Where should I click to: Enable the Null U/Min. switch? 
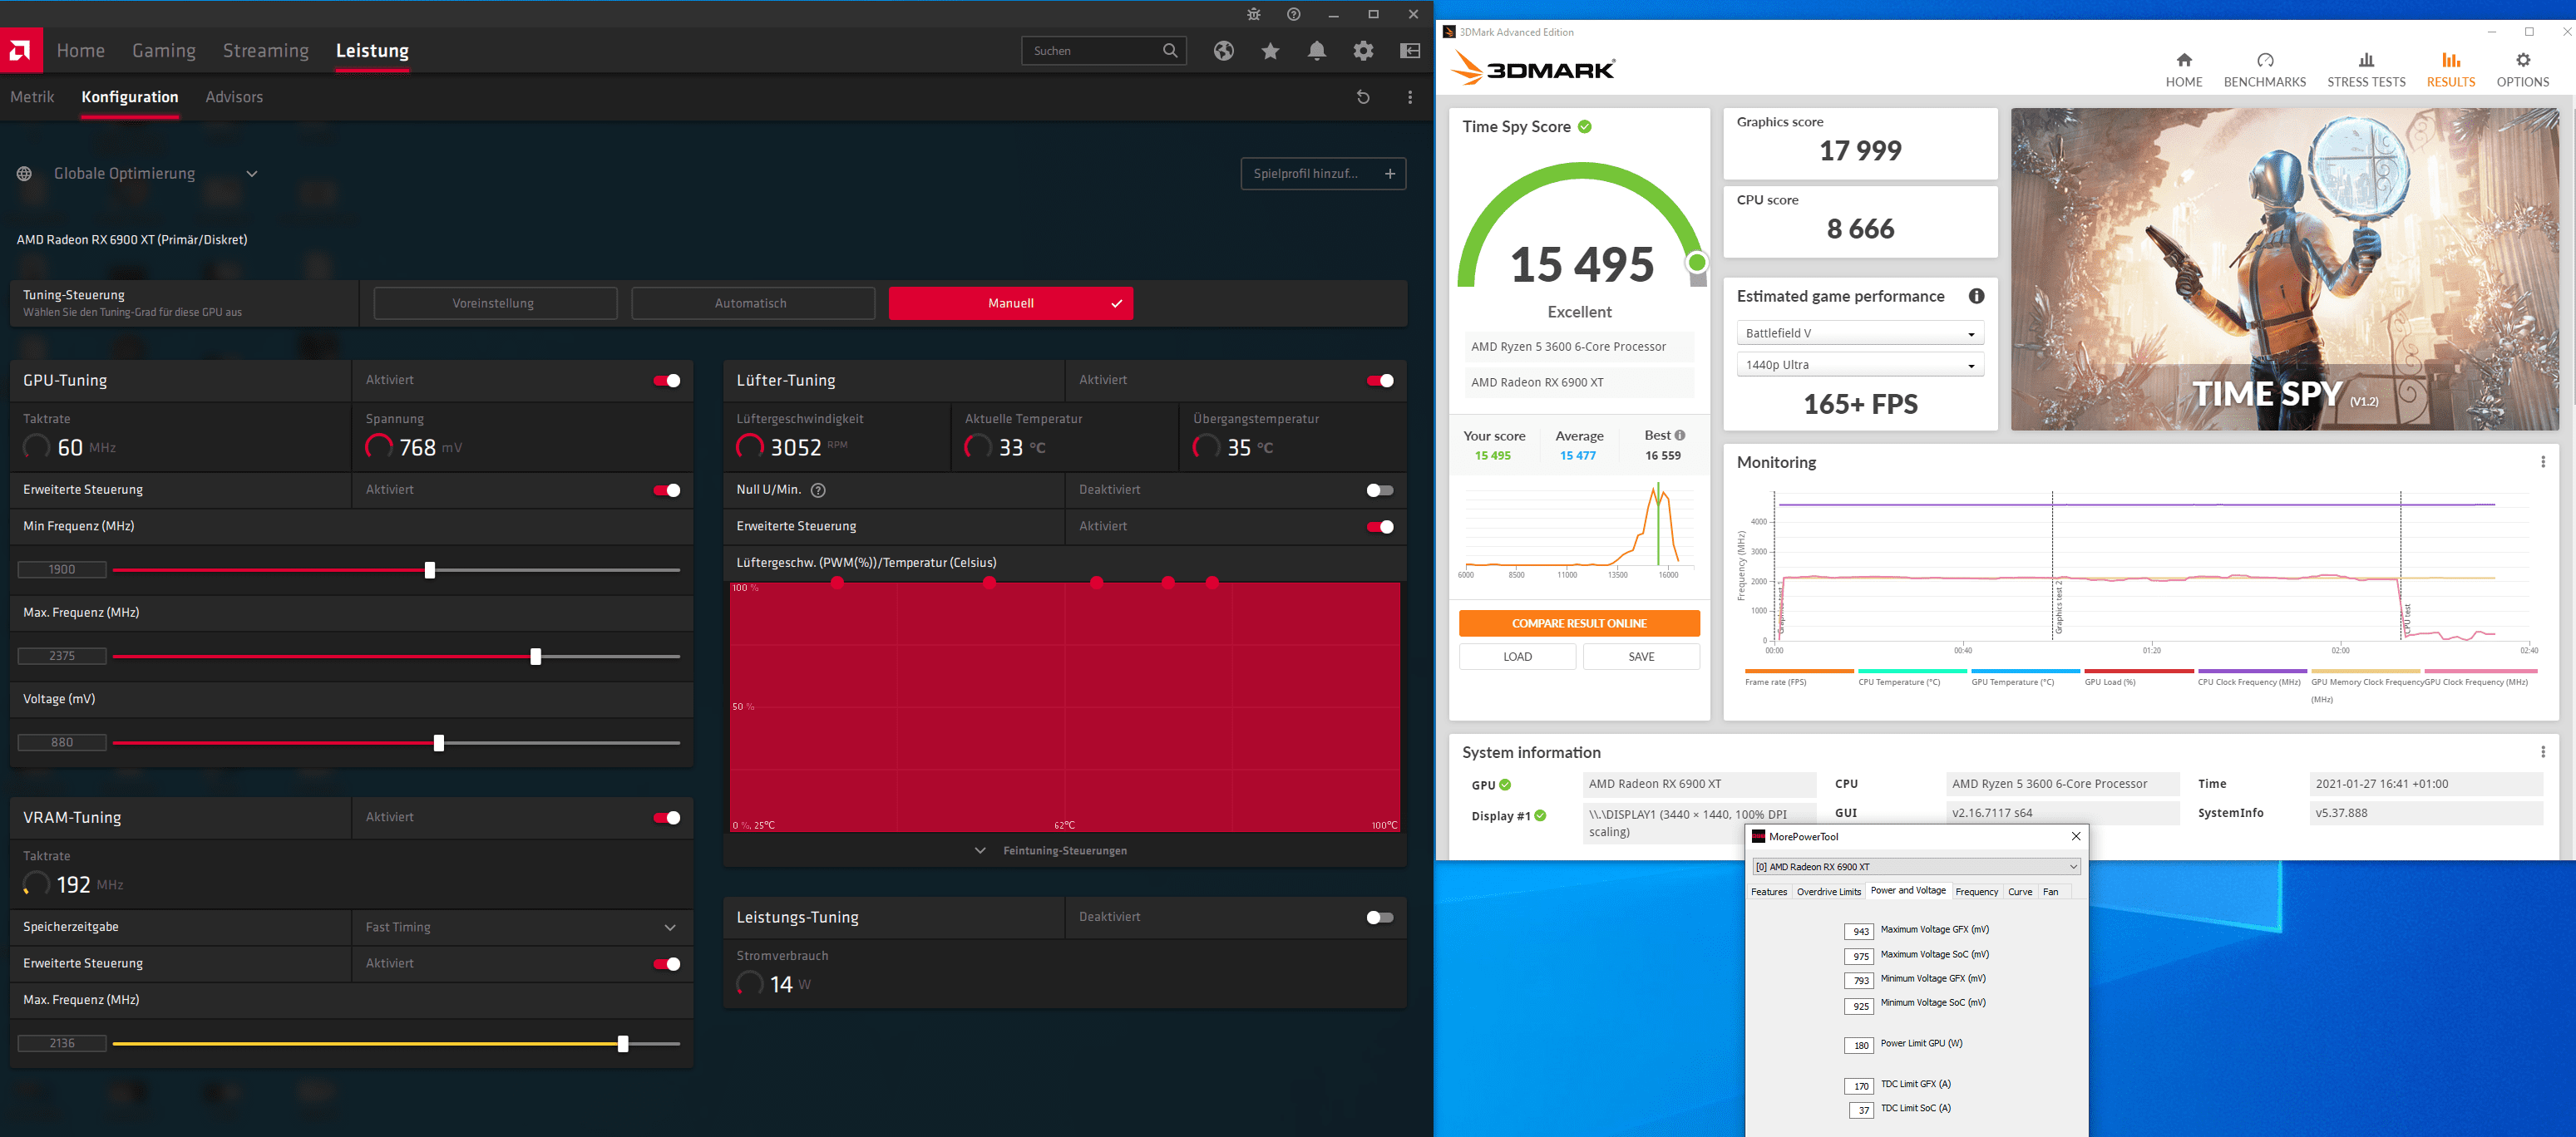[x=1380, y=490]
